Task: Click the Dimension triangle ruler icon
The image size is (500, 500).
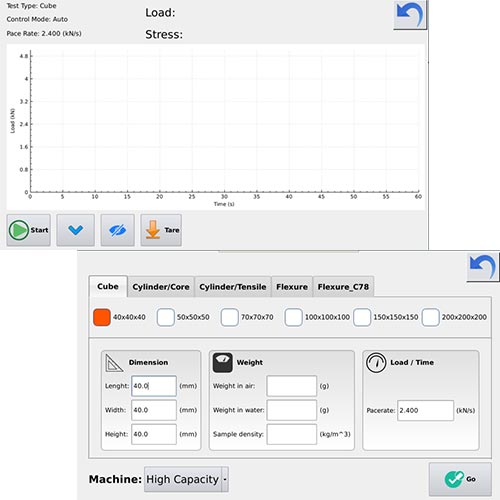Action: [x=114, y=363]
